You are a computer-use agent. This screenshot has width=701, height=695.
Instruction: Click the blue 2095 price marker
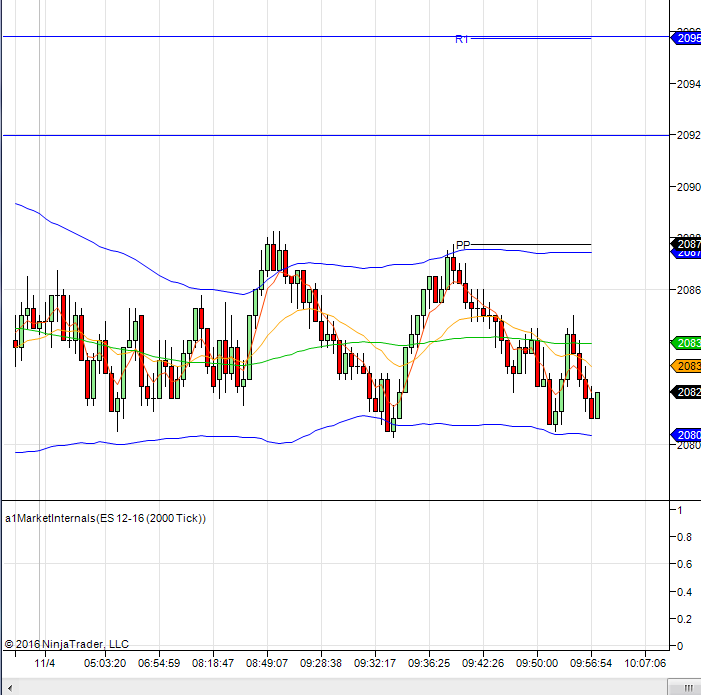(x=686, y=38)
